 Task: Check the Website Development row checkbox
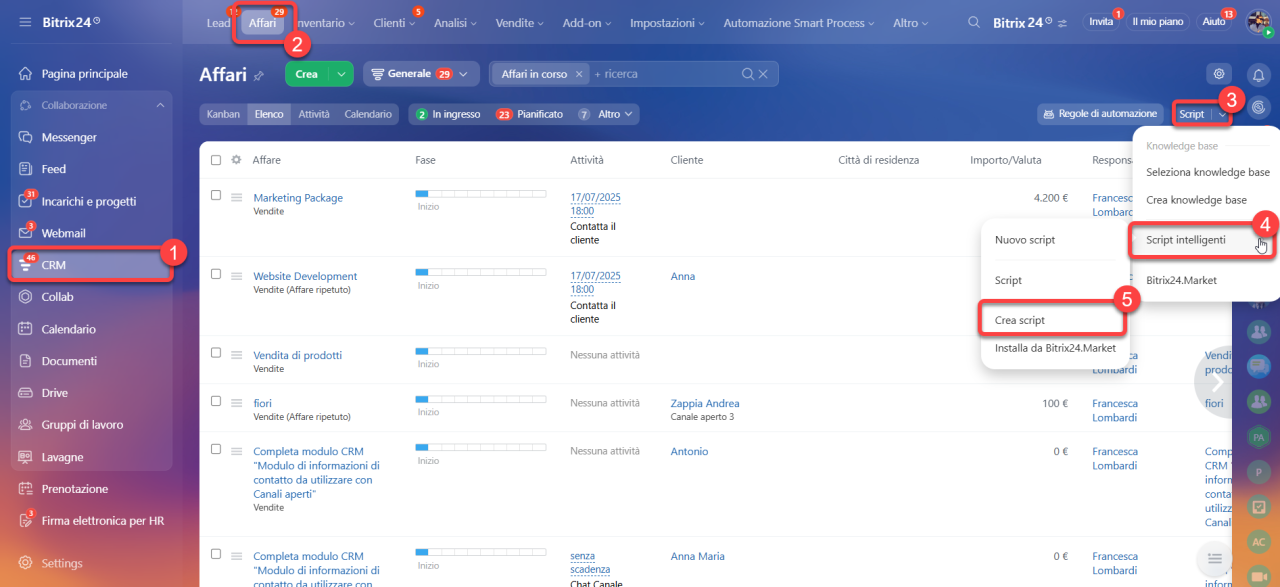click(216, 274)
